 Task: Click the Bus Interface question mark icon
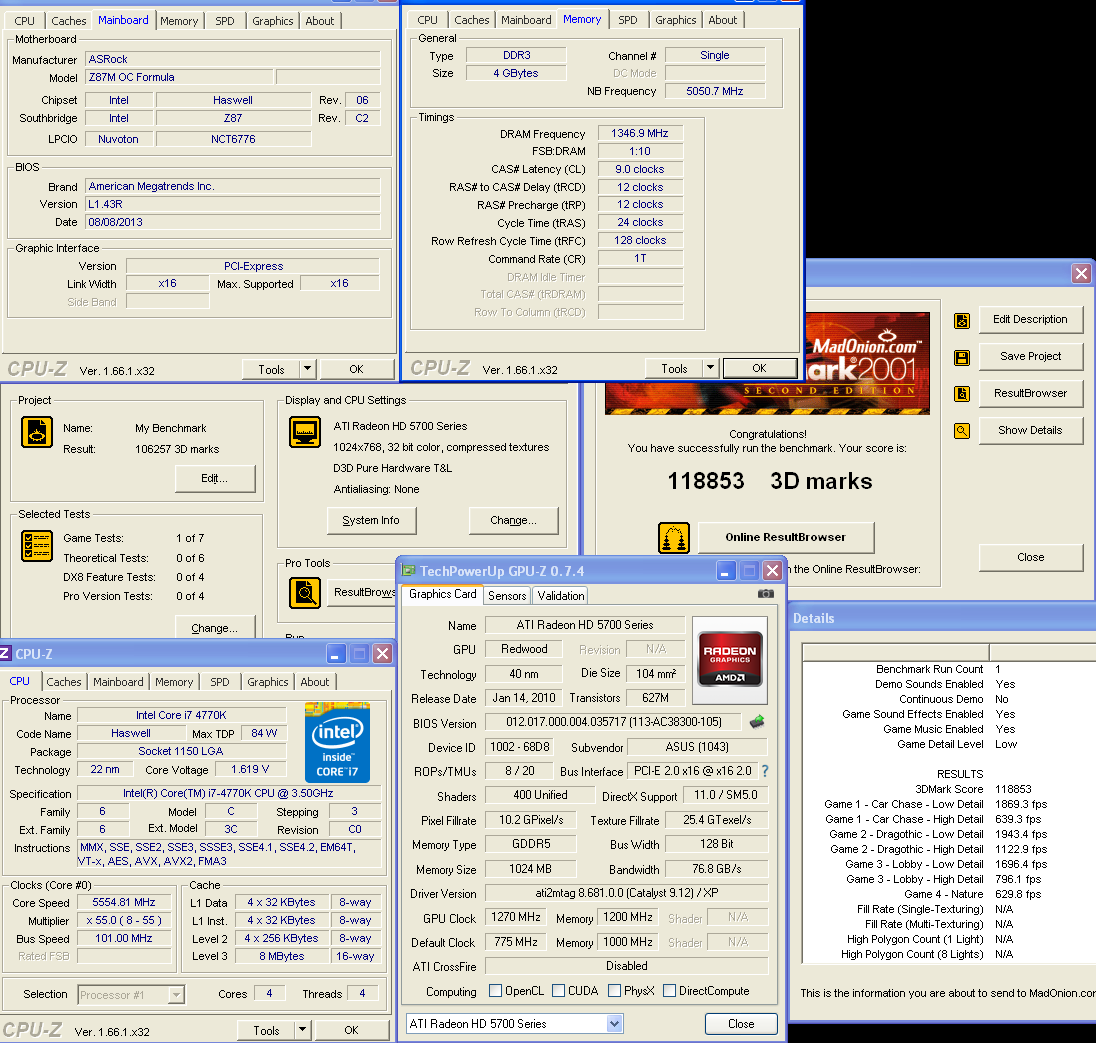click(765, 770)
